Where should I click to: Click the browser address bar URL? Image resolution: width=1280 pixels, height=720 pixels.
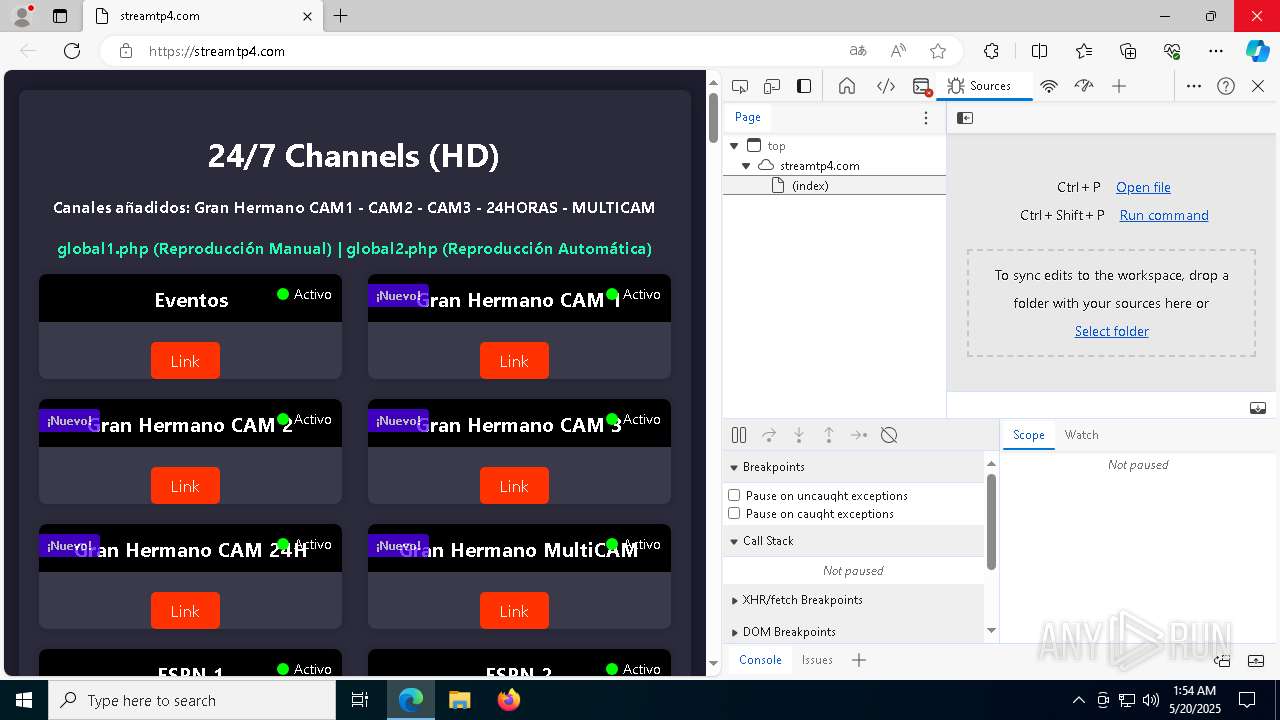217,51
